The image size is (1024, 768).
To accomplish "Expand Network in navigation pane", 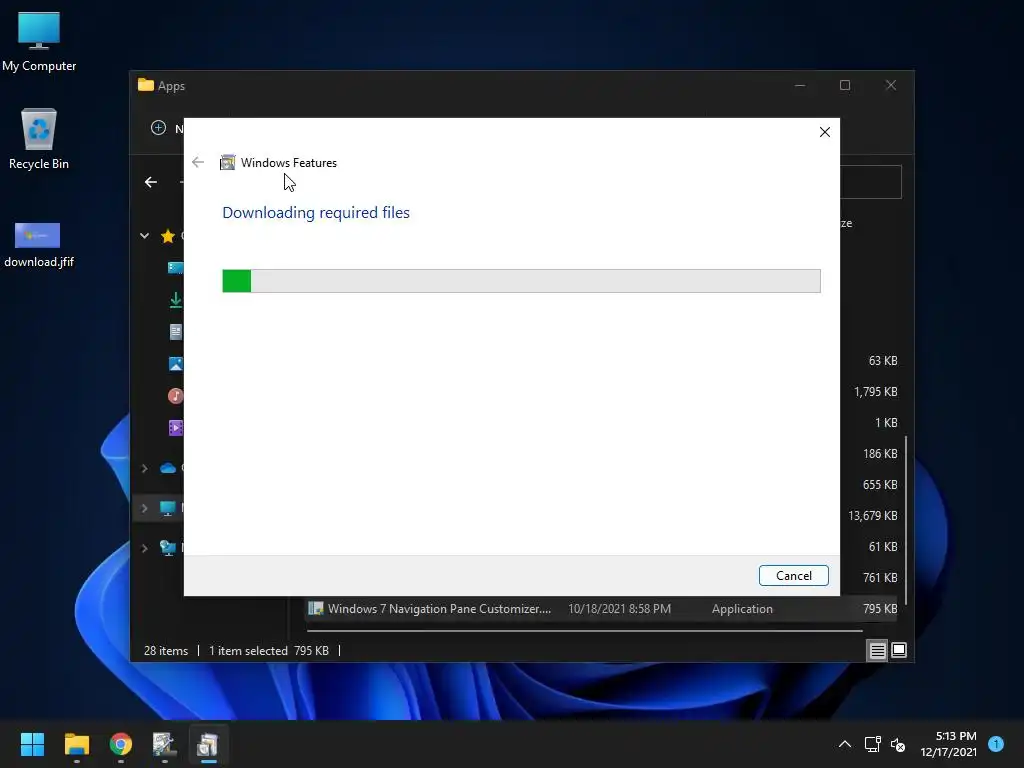I will pyautogui.click(x=144, y=548).
